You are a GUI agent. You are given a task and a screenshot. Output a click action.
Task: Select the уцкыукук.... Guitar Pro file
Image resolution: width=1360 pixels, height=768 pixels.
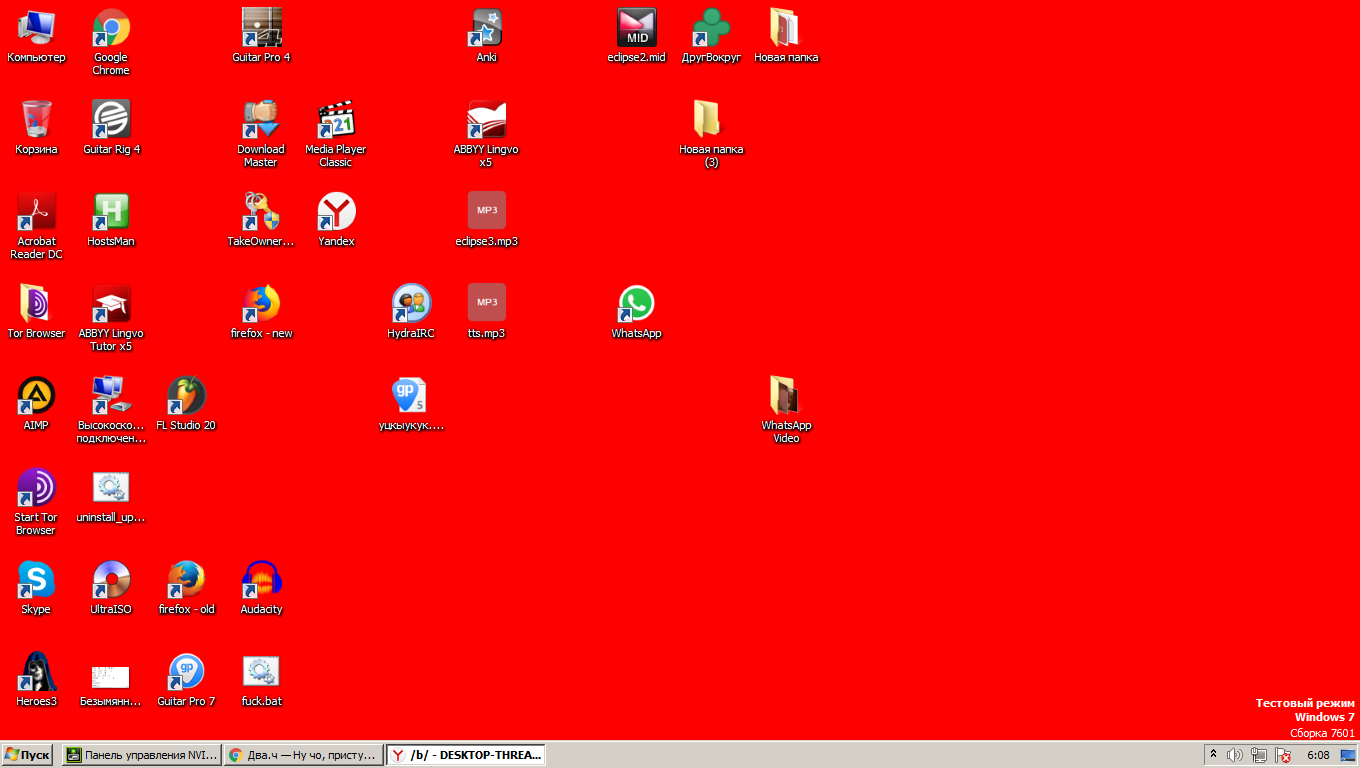tap(411, 396)
